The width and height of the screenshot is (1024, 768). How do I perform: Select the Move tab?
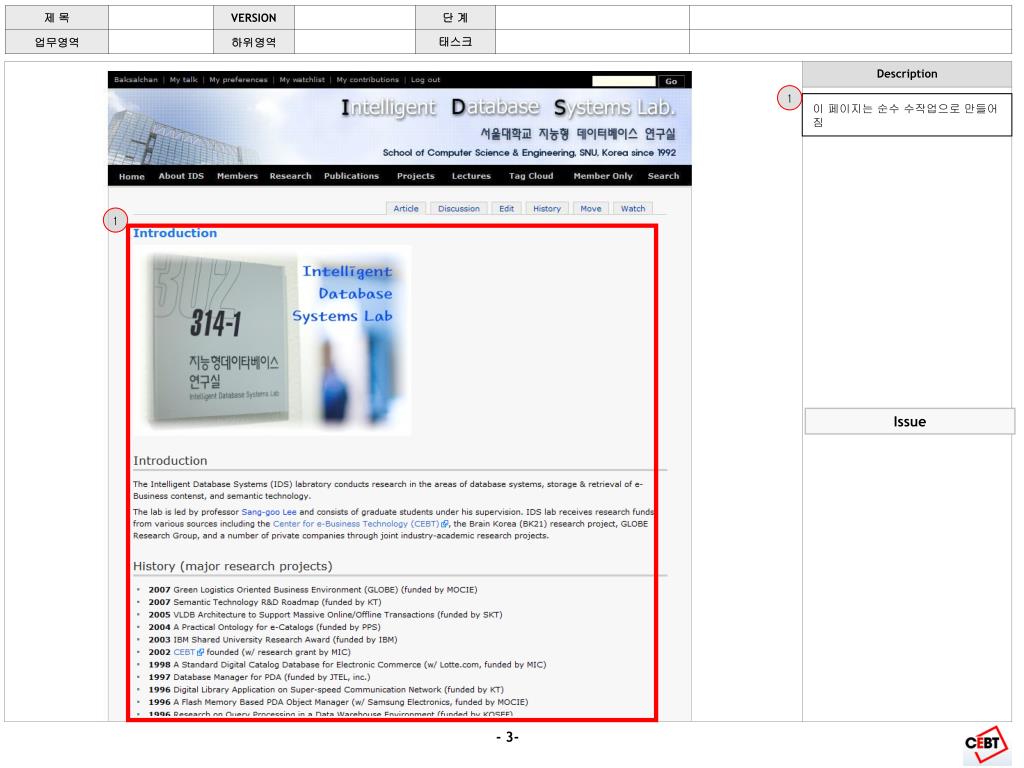(590, 208)
